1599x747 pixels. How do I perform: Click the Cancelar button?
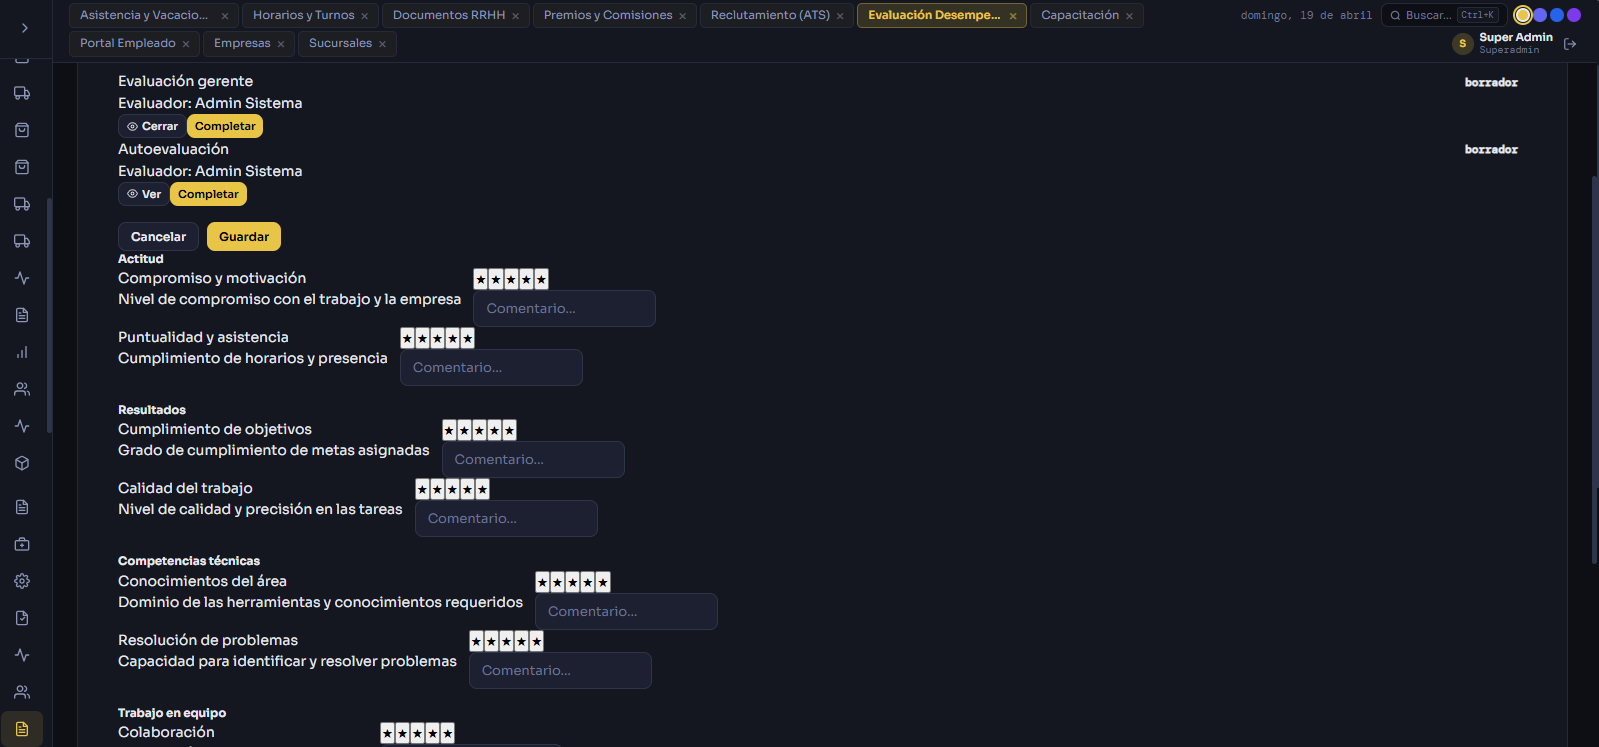(x=158, y=237)
